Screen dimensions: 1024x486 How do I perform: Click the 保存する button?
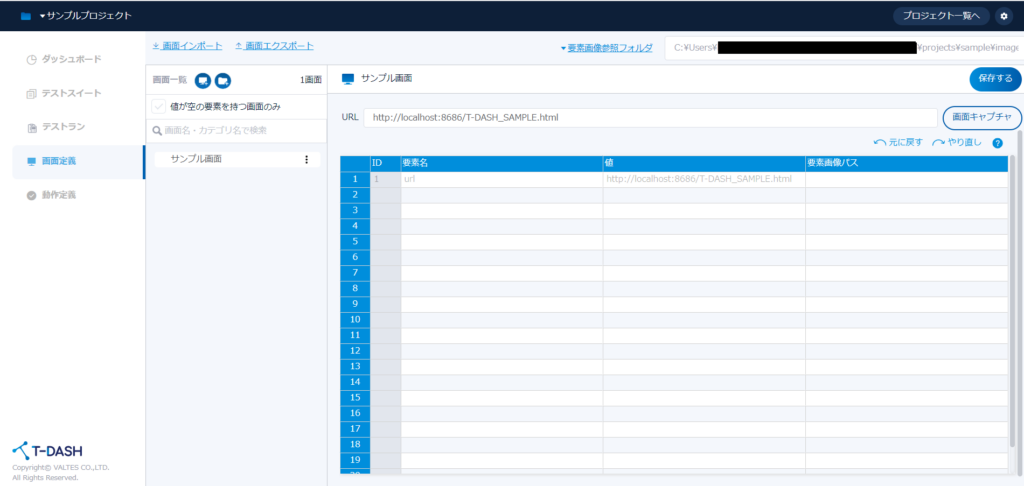point(994,79)
